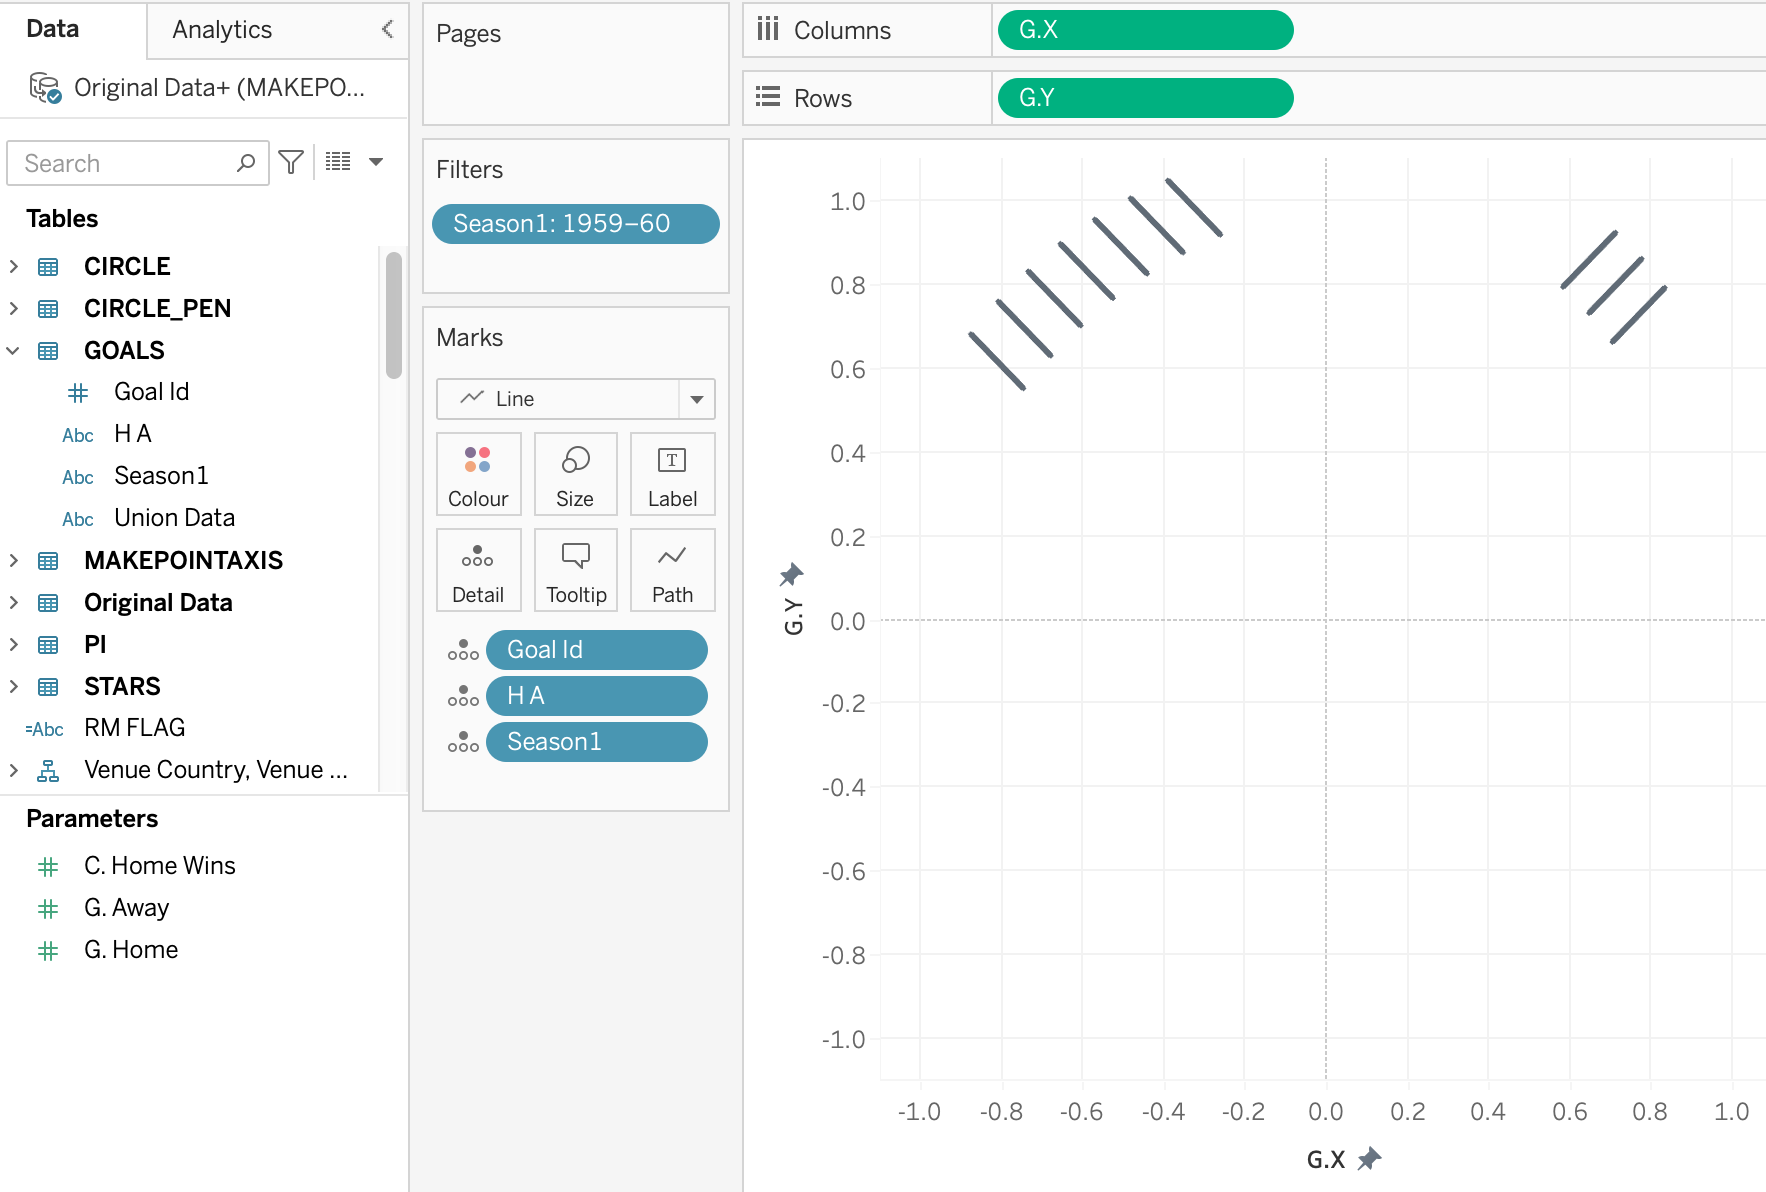Viewport: 1766px width, 1192px height.
Task: Click the Path marks card
Action: (x=672, y=570)
